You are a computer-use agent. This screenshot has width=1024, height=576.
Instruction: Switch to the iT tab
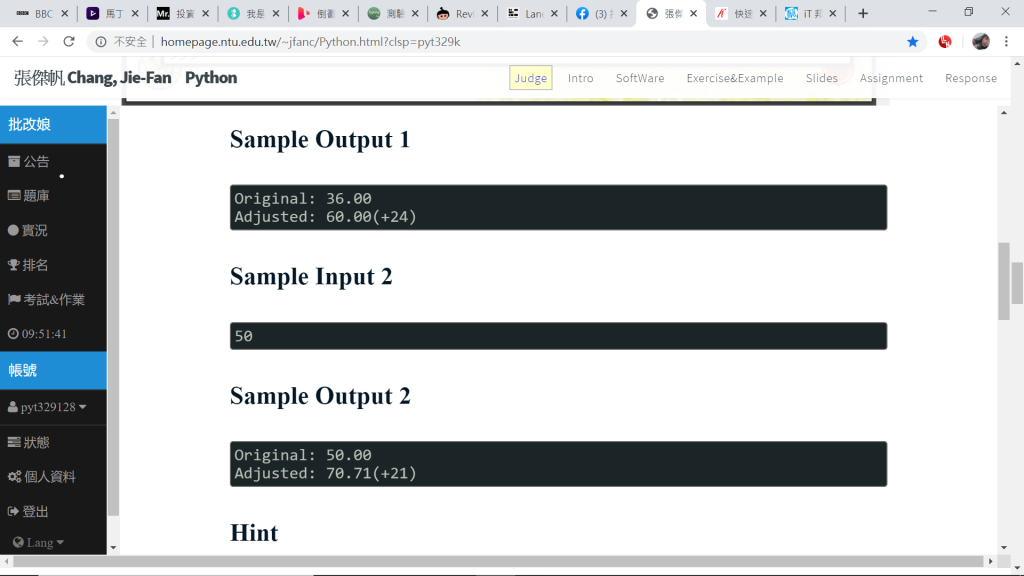click(x=810, y=13)
